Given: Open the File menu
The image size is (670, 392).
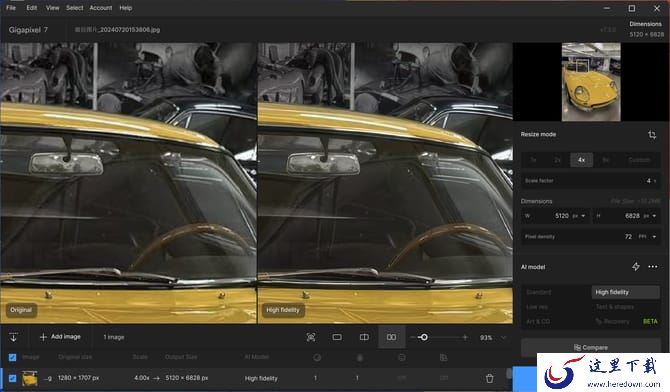Looking at the screenshot, I should click(x=11, y=8).
